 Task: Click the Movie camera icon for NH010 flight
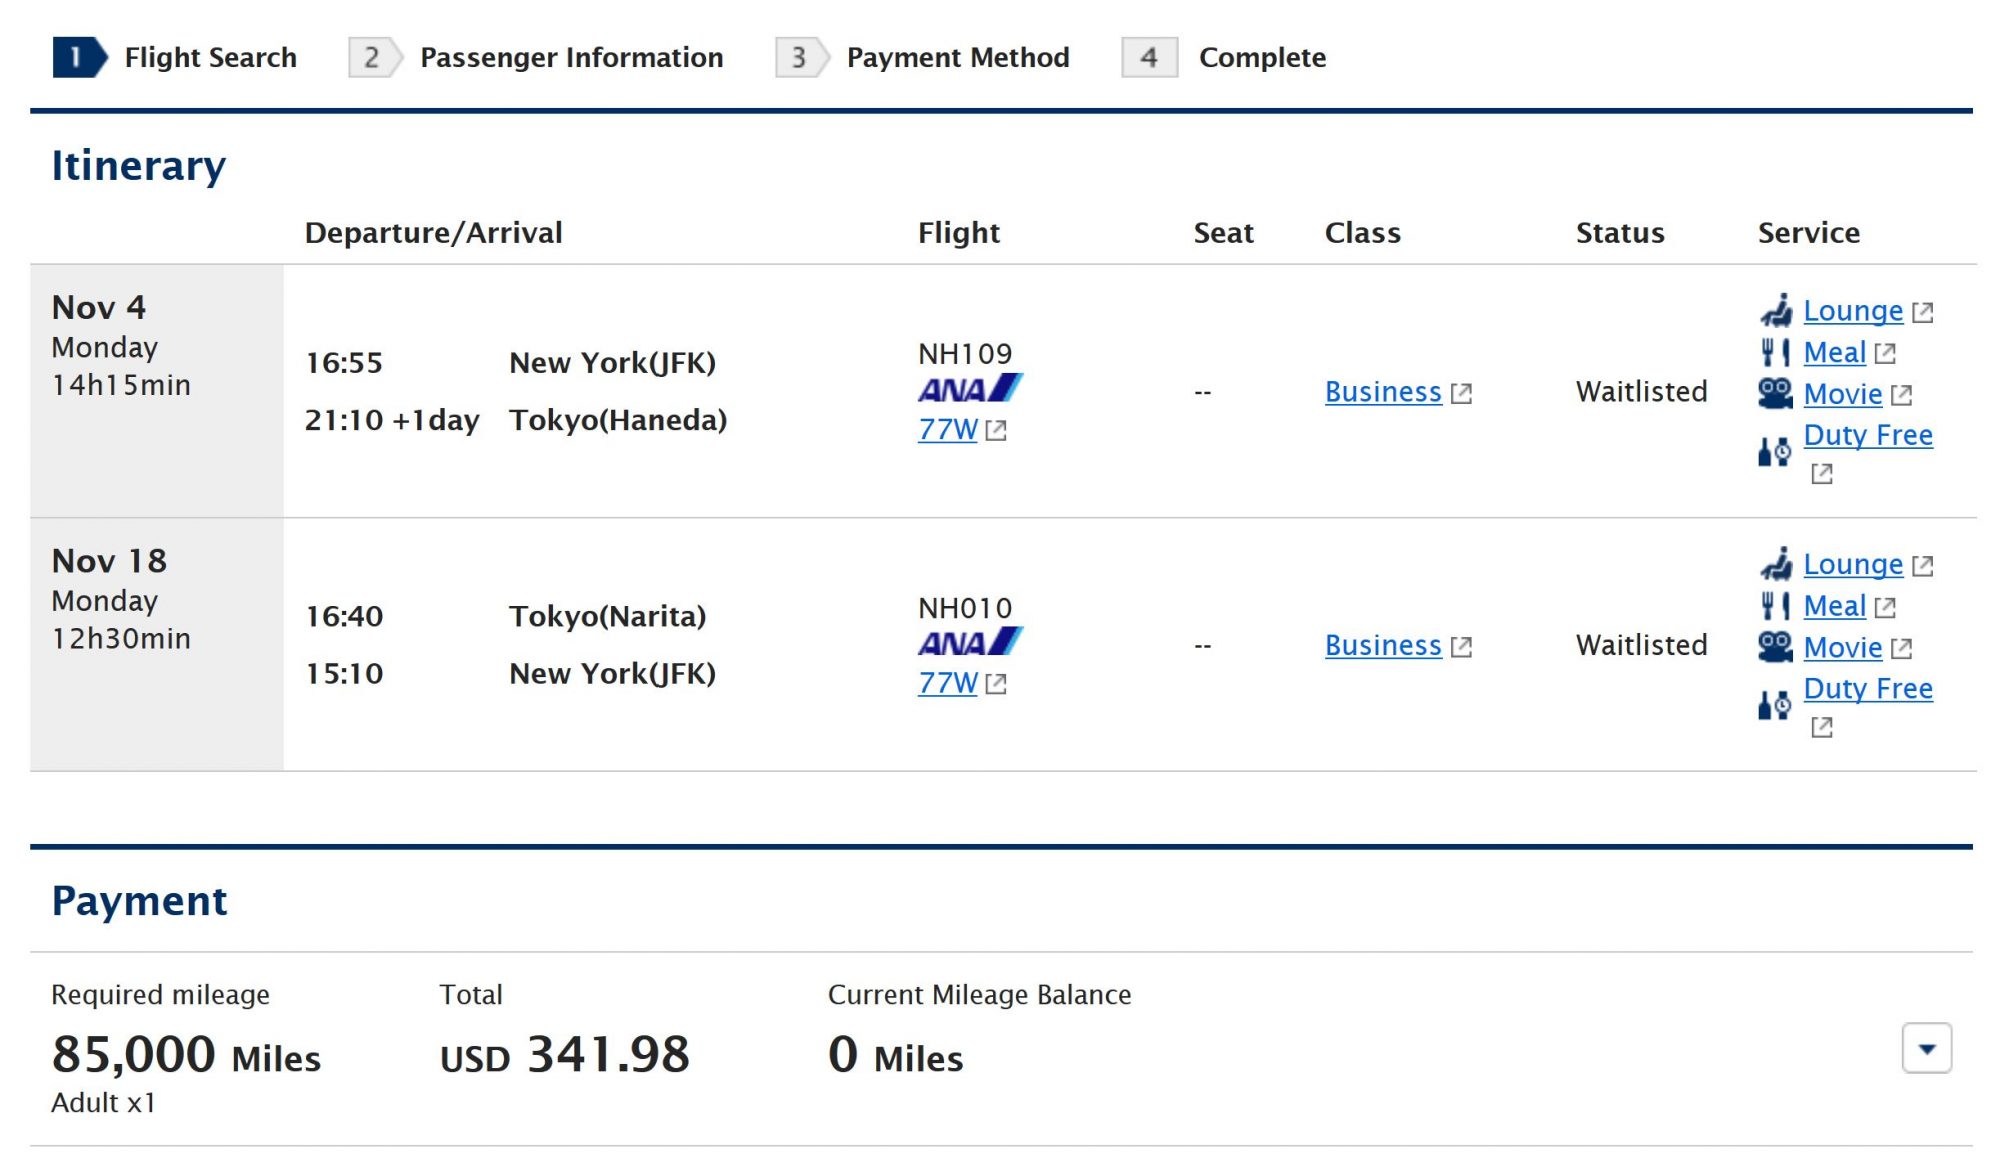[x=1775, y=647]
